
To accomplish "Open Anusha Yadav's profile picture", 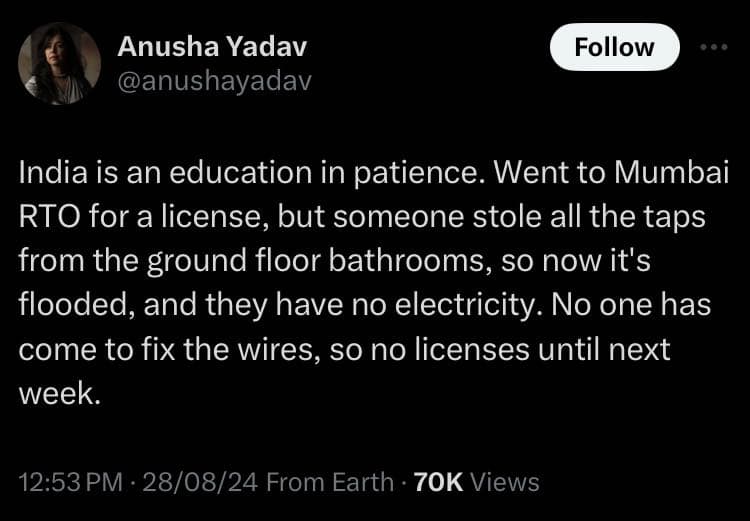I will (x=60, y=63).
